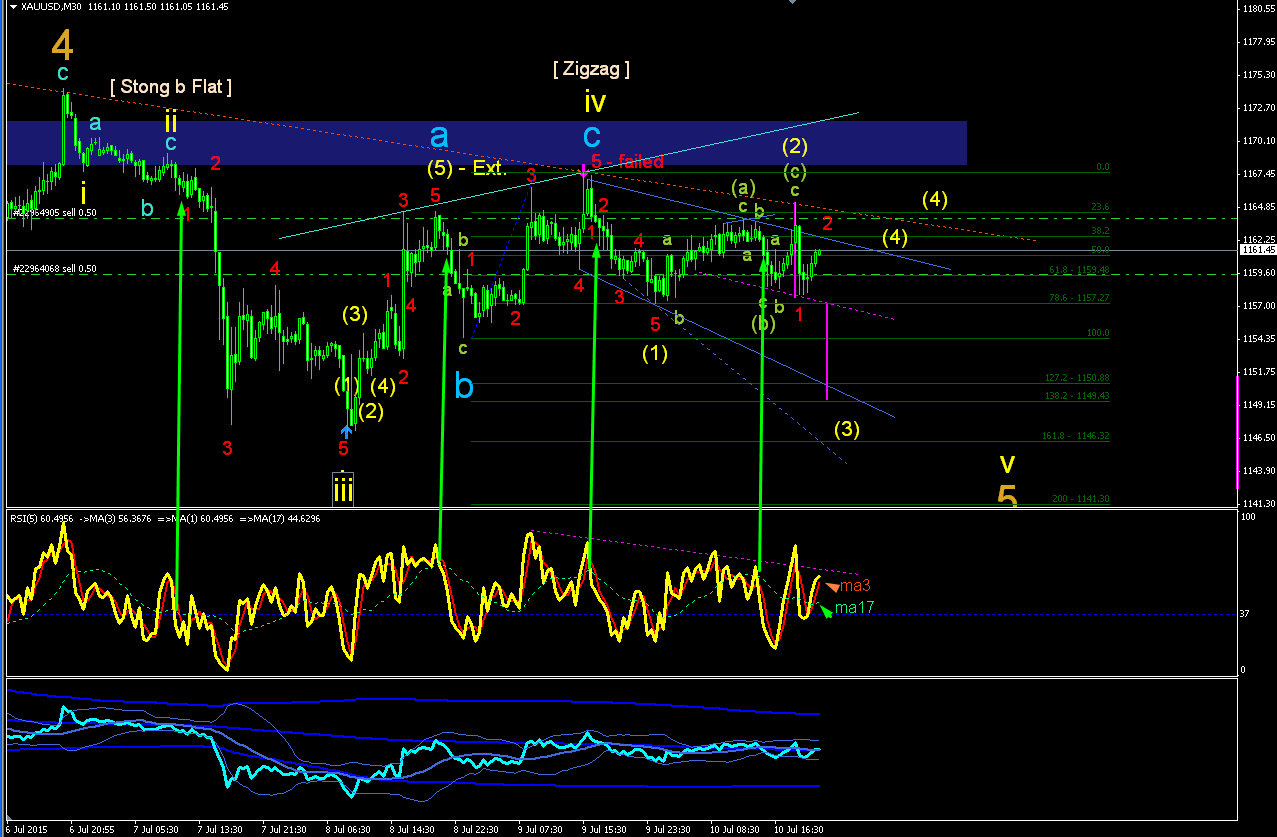Image resolution: width=1277 pixels, height=837 pixels.
Task: Select the blue up arrow above iii label
Action: pos(345,431)
